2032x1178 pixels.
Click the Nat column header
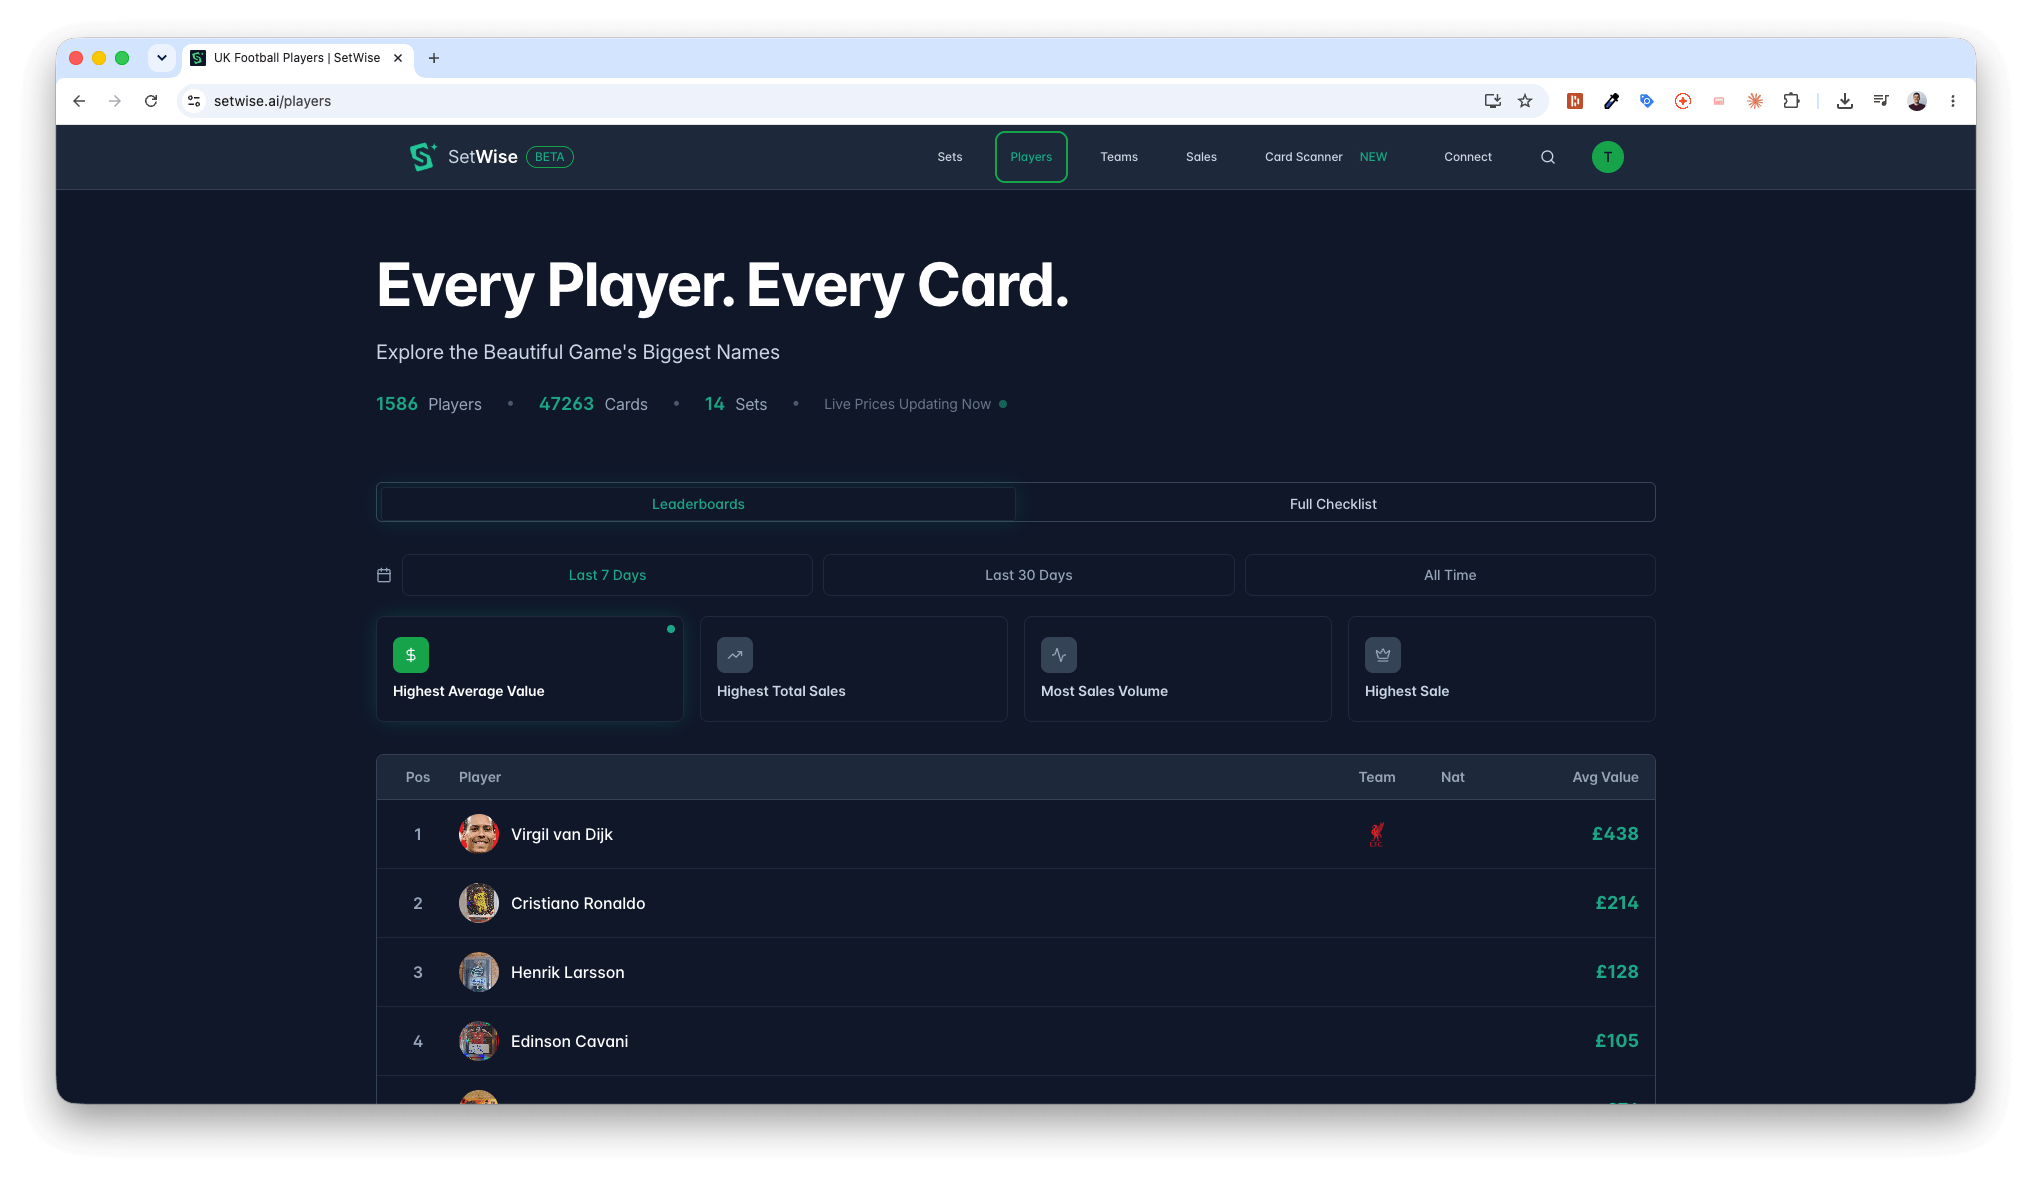tap(1453, 777)
